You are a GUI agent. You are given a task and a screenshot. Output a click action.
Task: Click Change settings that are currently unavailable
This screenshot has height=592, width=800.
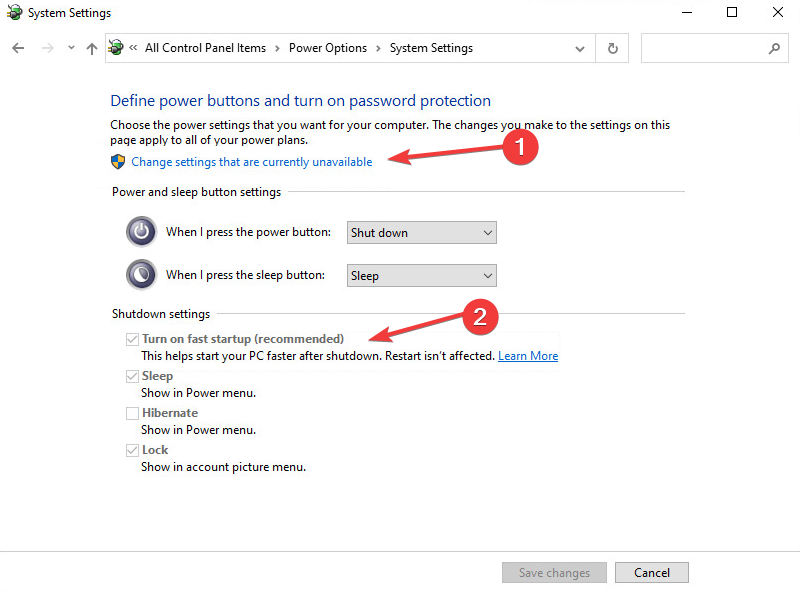tap(252, 162)
